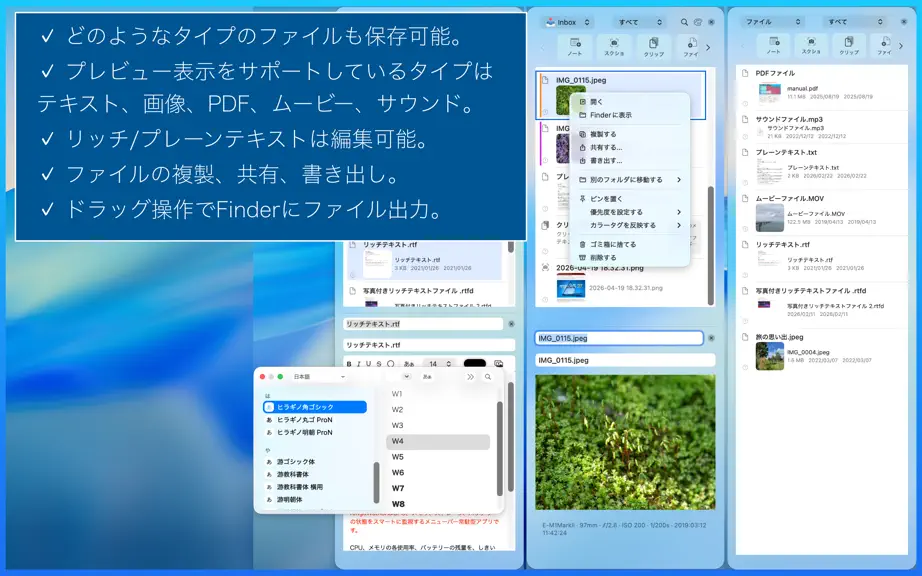Clear the IMG_0115.jpeg title field

(711, 339)
